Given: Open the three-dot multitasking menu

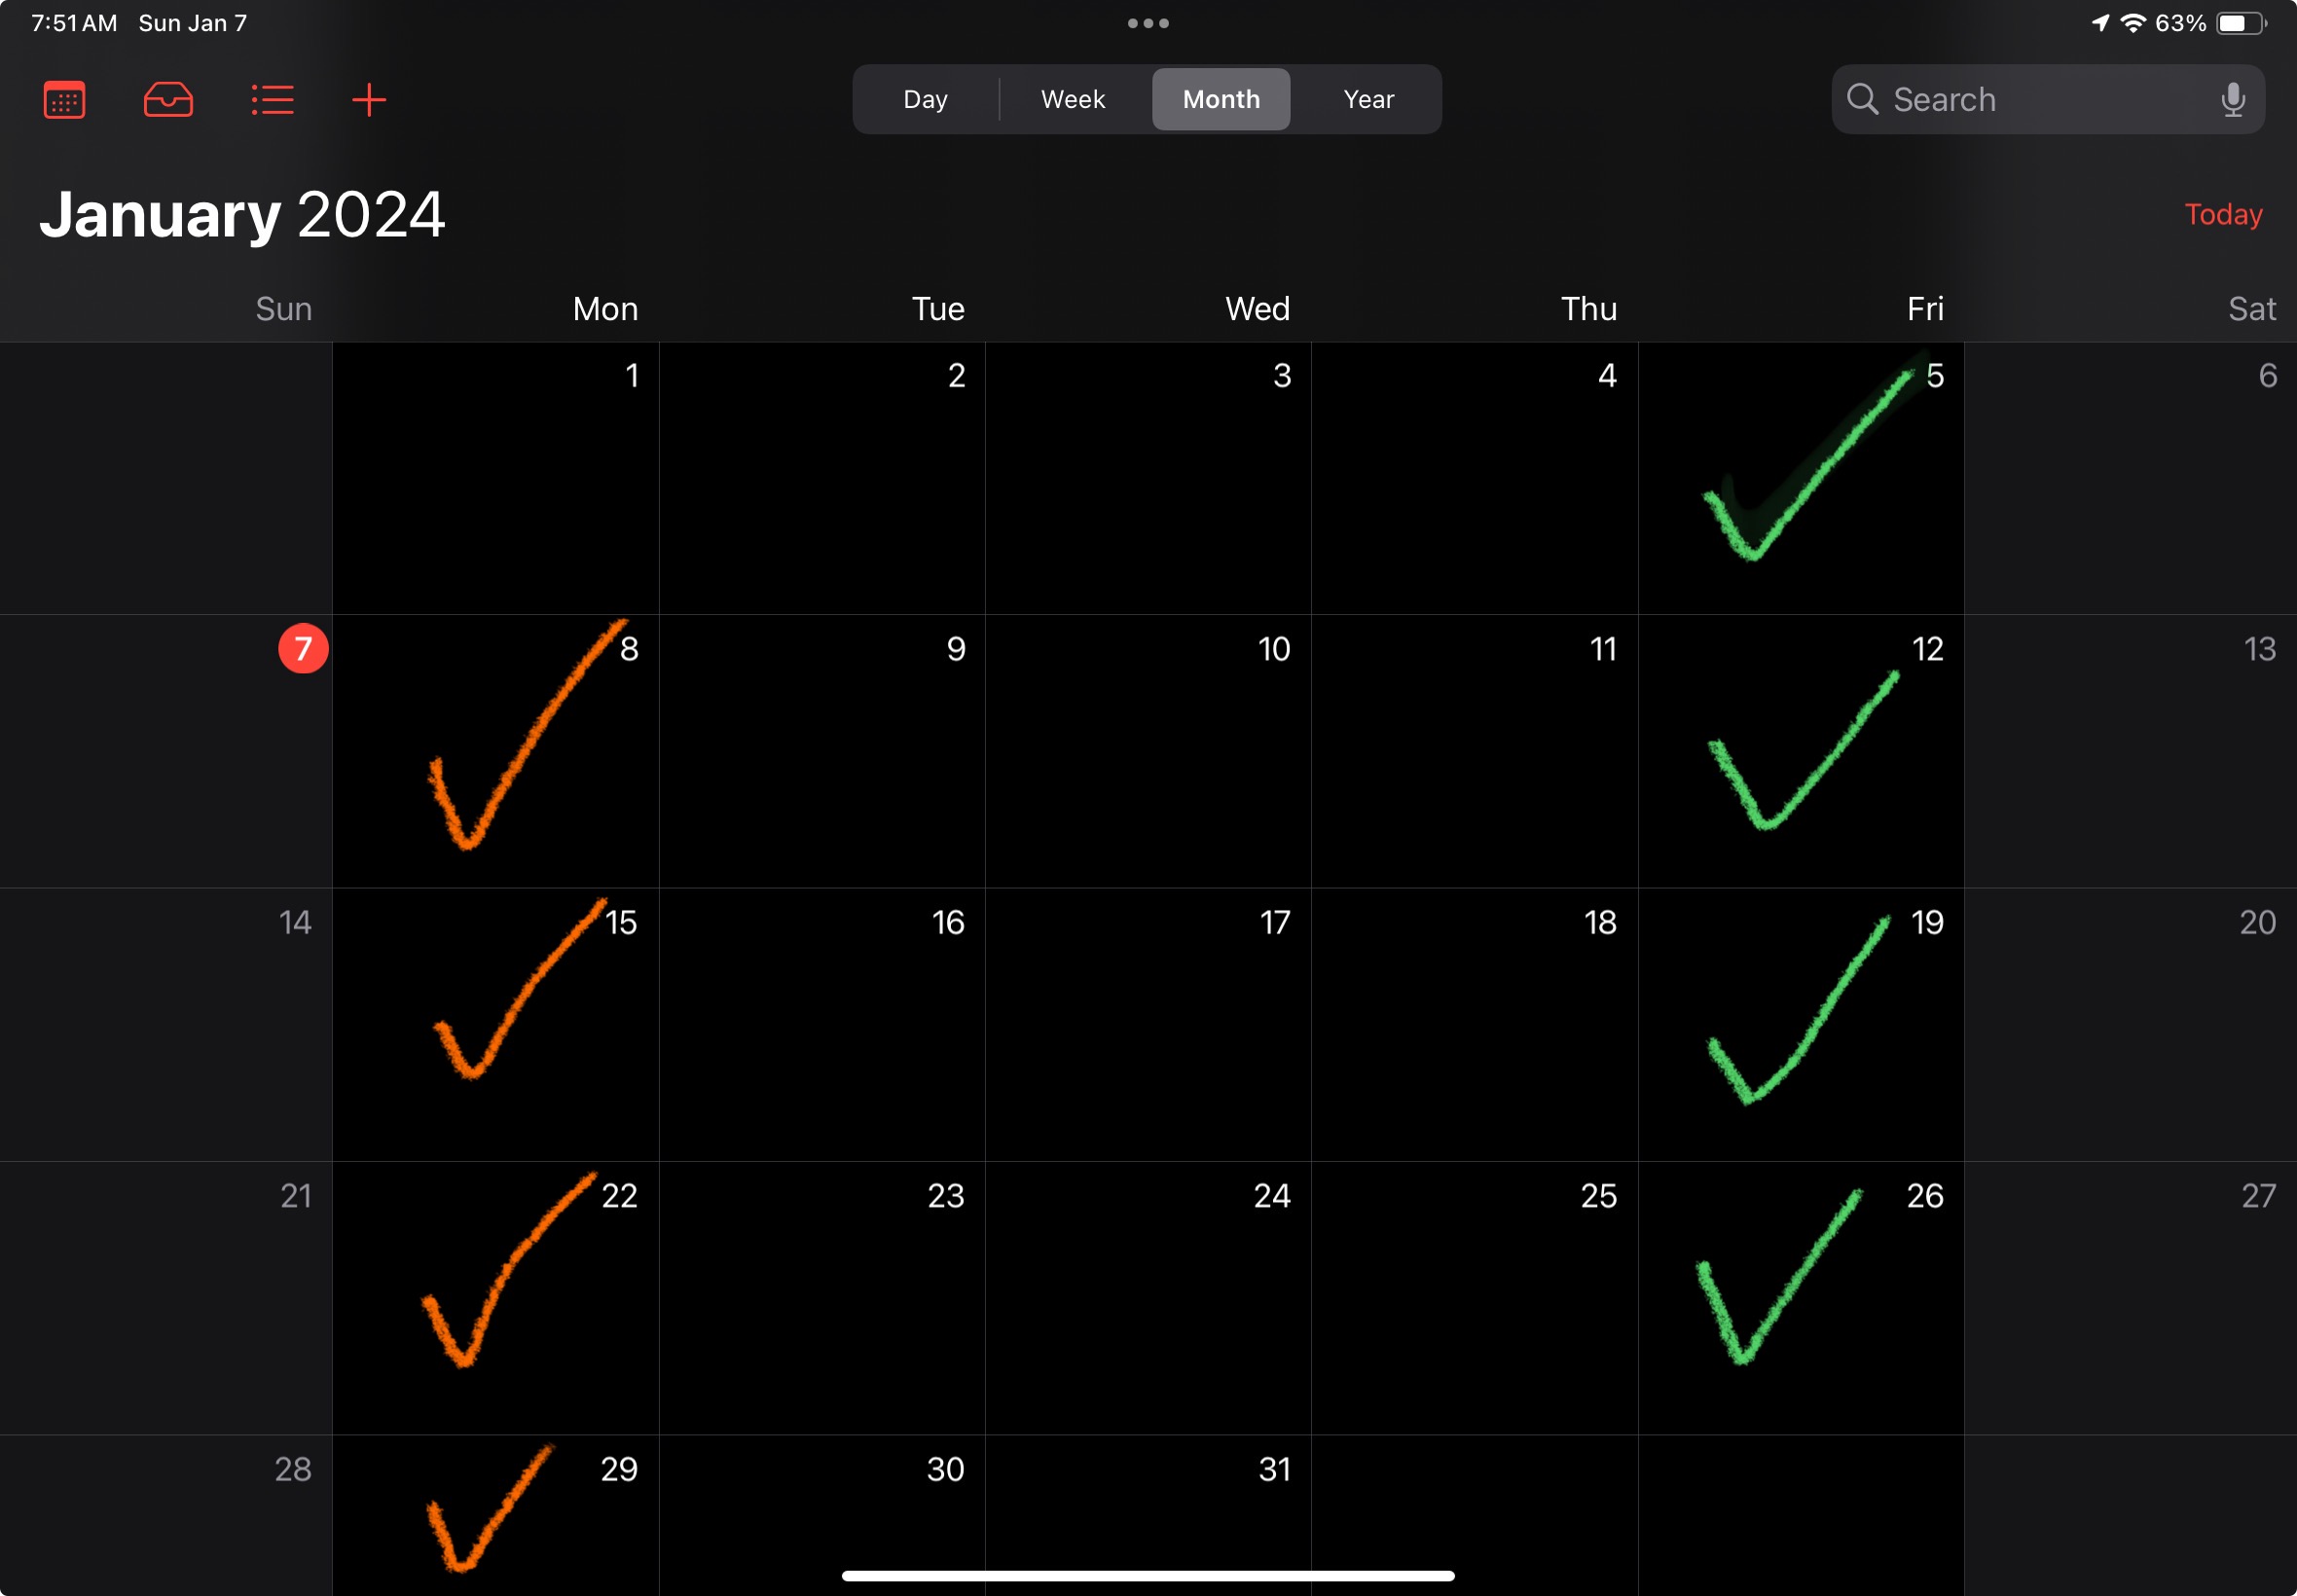Looking at the screenshot, I should pyautogui.click(x=1148, y=23).
